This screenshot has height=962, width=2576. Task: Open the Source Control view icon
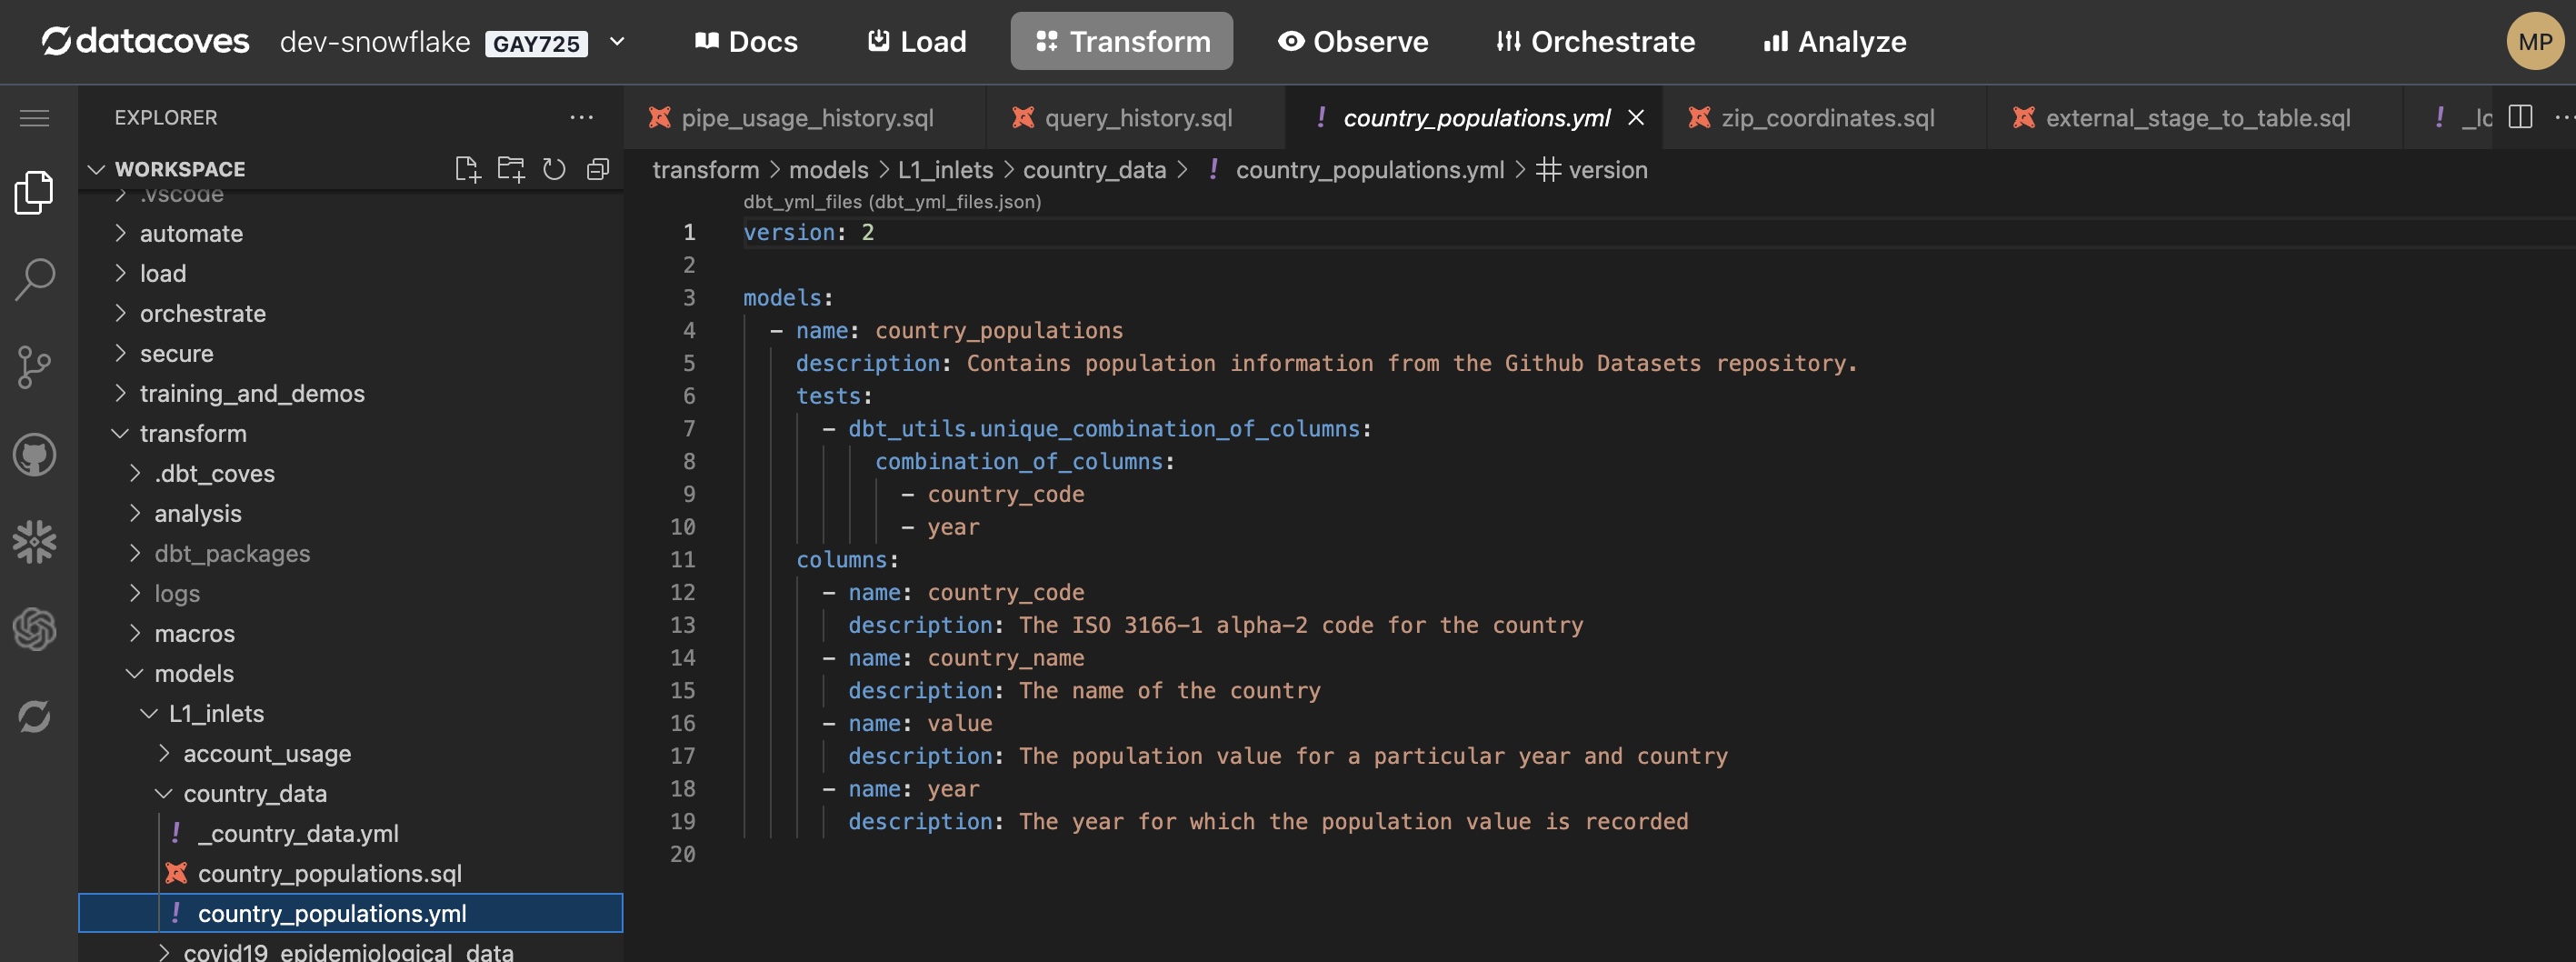coord(34,367)
